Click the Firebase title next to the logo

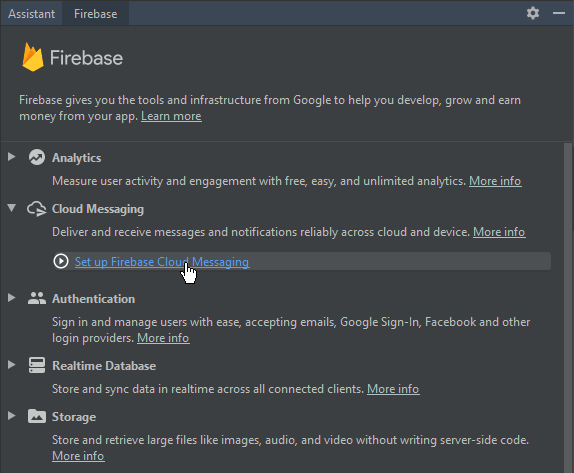coord(86,58)
